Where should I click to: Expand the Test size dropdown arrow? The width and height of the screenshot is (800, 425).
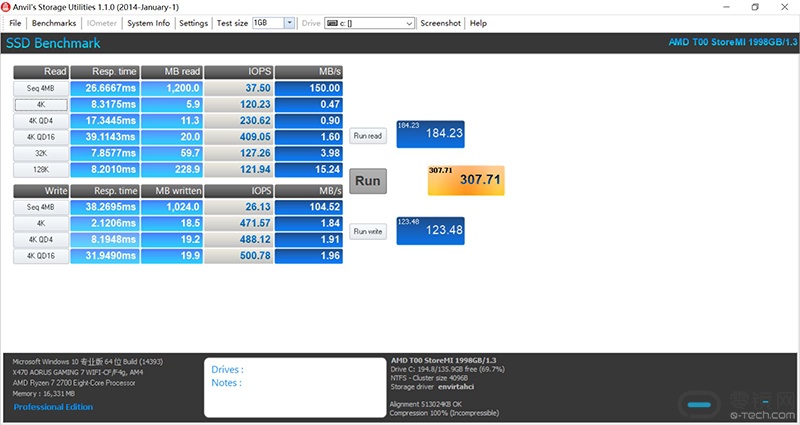click(x=289, y=23)
